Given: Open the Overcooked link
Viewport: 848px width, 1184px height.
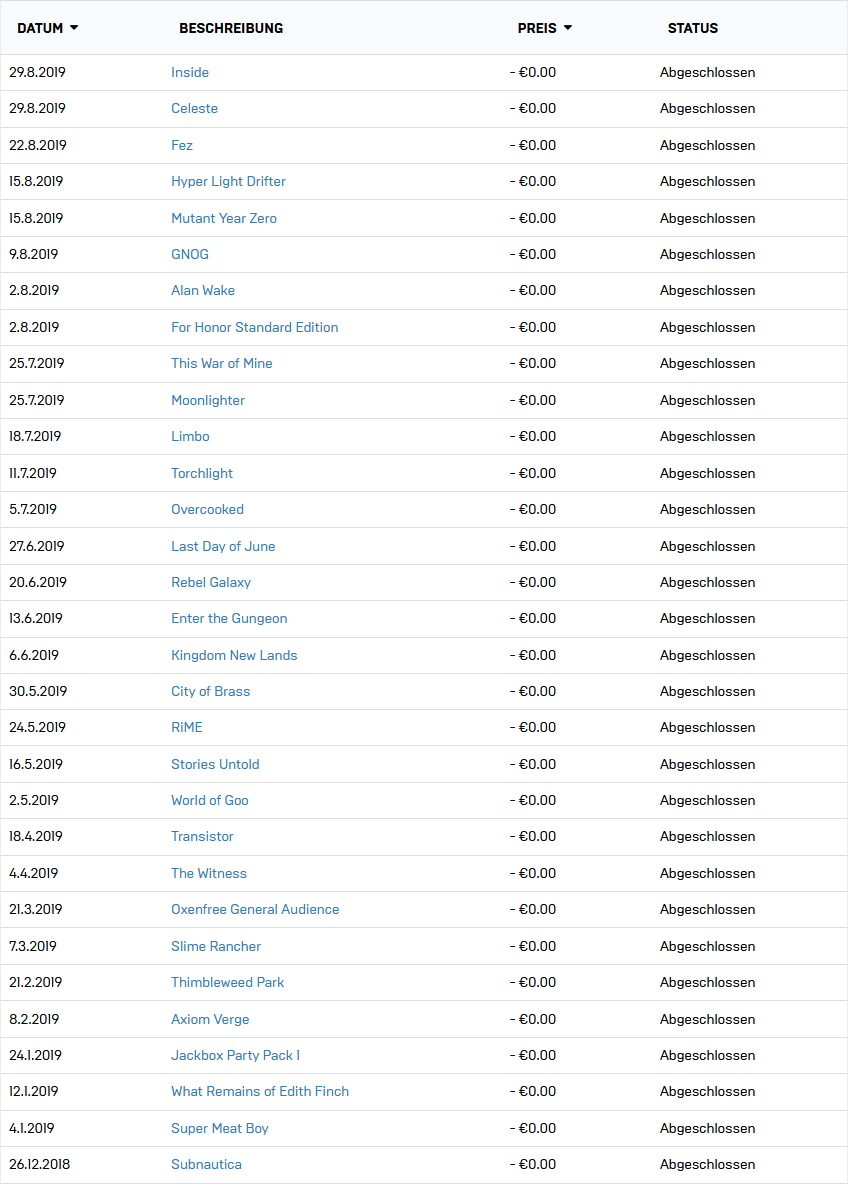Looking at the screenshot, I should coord(207,510).
